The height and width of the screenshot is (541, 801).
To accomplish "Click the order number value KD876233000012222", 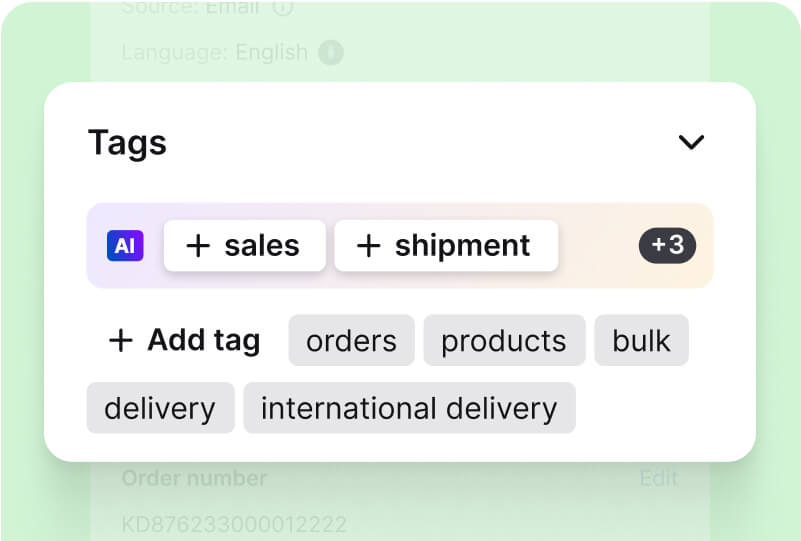I will (234, 523).
